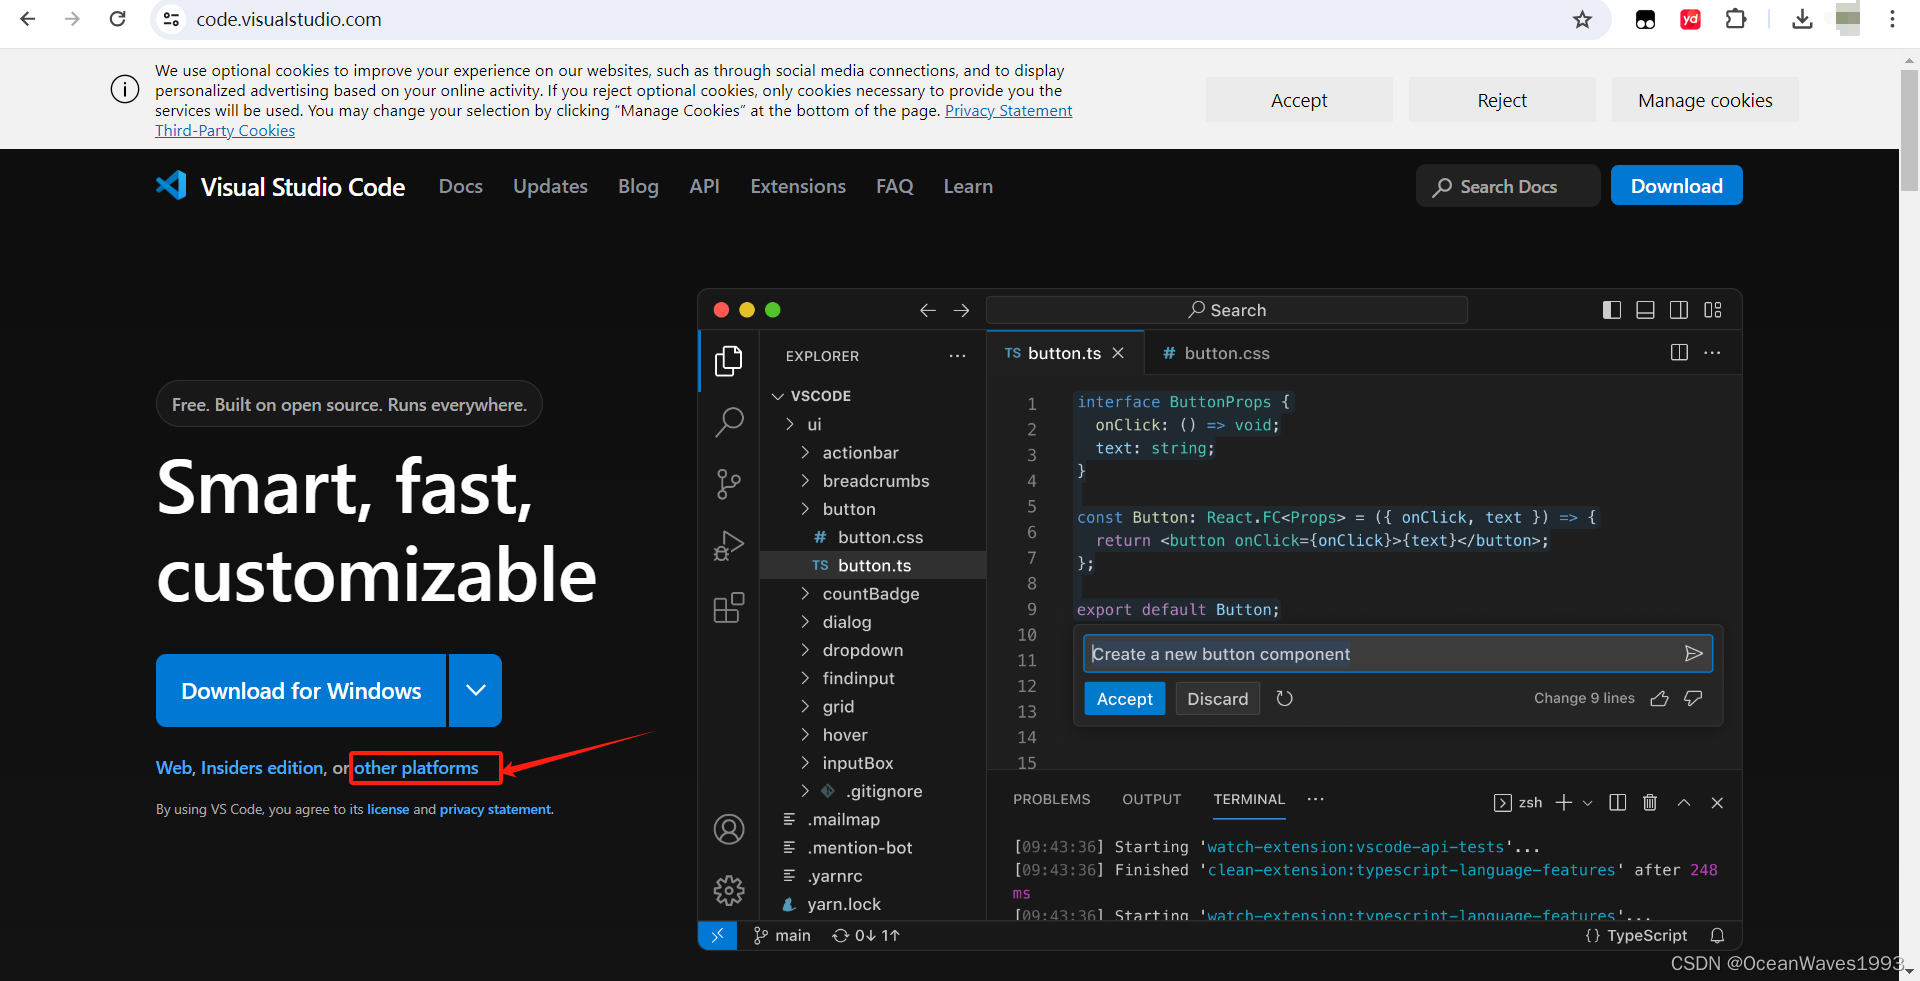Image resolution: width=1920 pixels, height=981 pixels.
Task: Toggle primary side bar layout icon
Action: (x=1612, y=310)
